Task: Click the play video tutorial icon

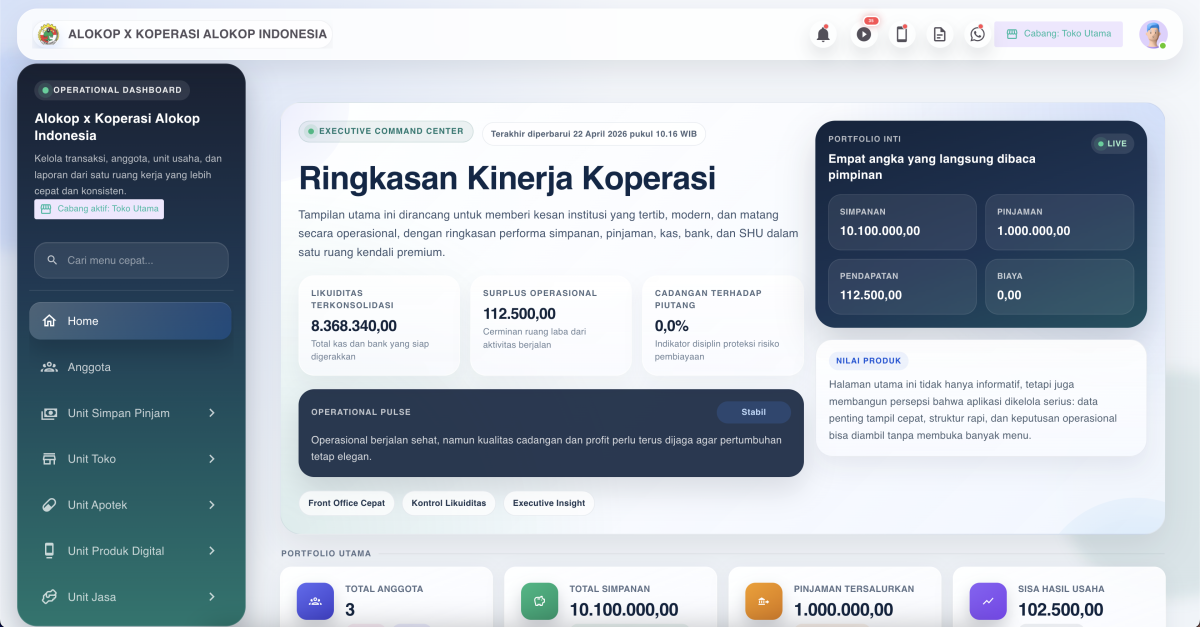Action: tap(864, 34)
